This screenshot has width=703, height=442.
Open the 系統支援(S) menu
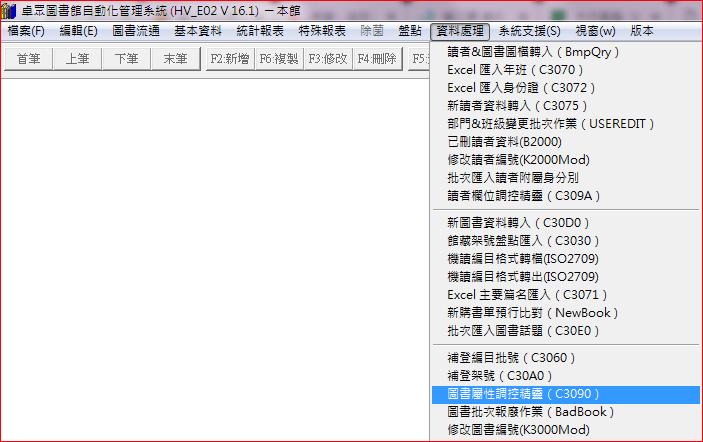(529, 31)
